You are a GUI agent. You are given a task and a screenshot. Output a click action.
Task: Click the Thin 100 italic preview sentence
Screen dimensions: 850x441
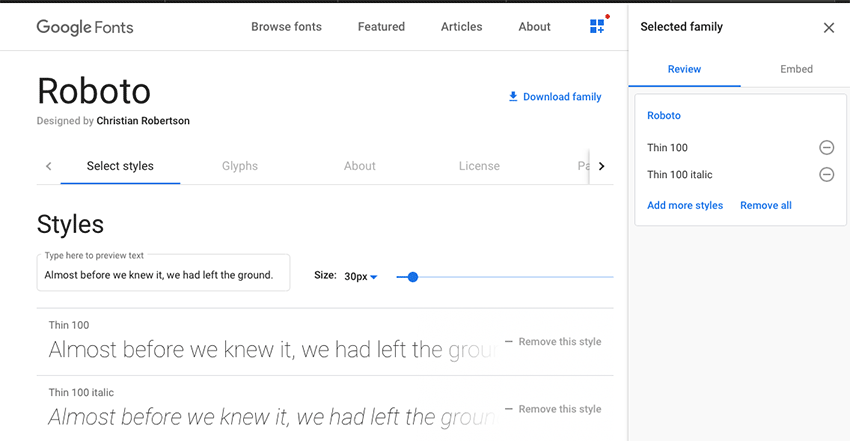click(273, 417)
